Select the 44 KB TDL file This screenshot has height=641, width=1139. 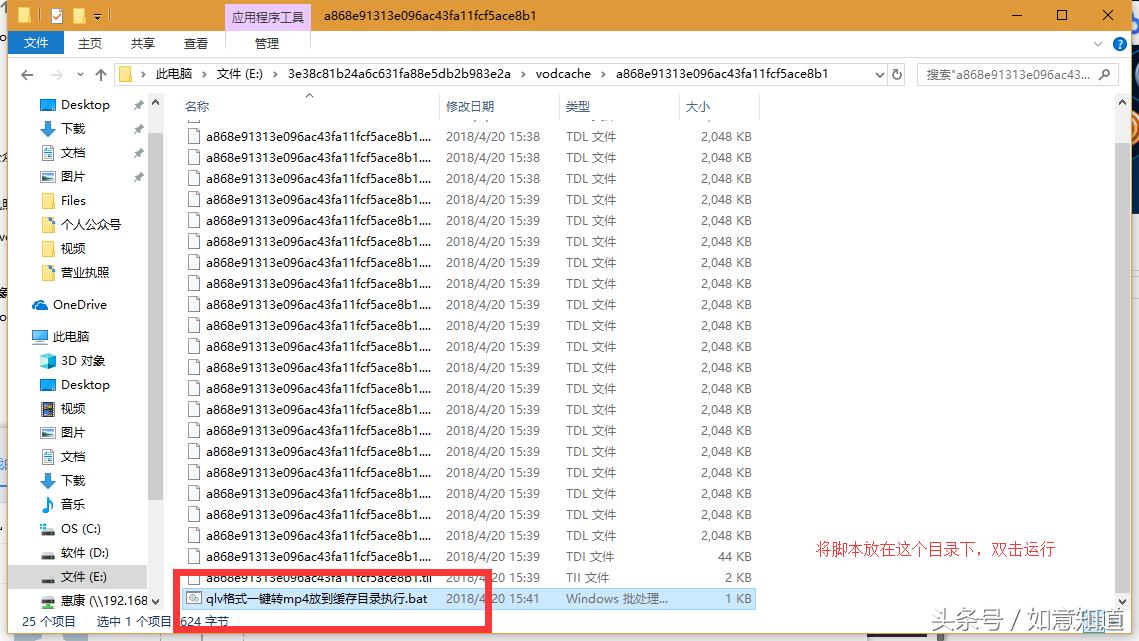(x=469, y=557)
